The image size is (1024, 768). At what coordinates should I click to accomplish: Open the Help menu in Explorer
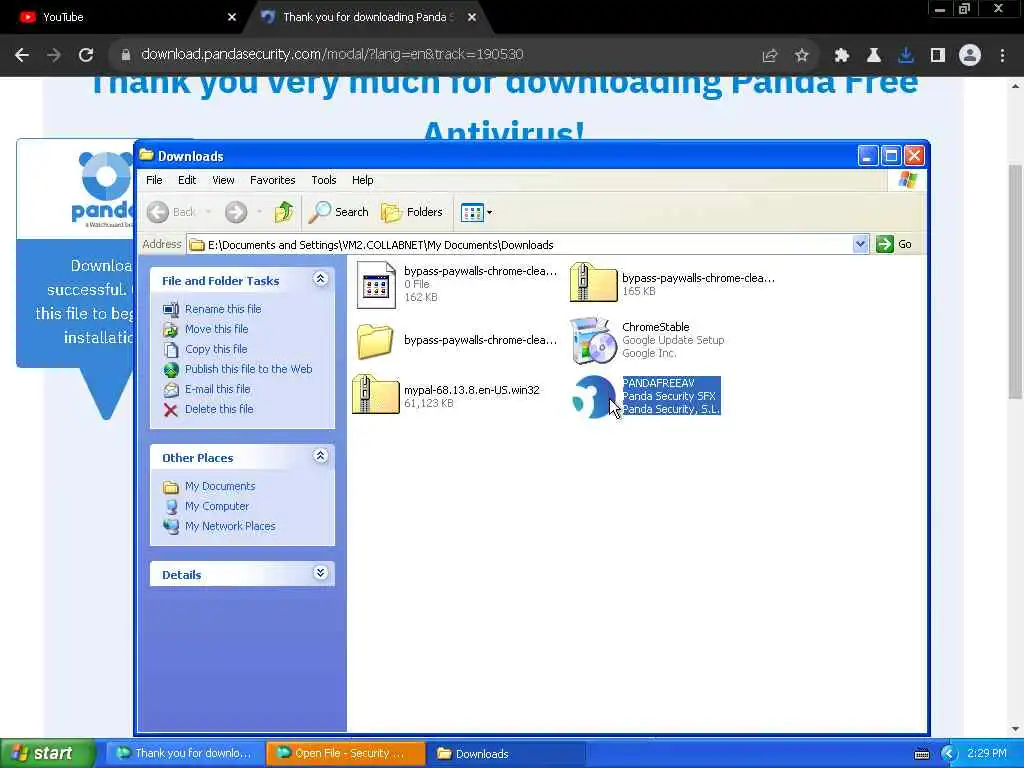(x=362, y=180)
